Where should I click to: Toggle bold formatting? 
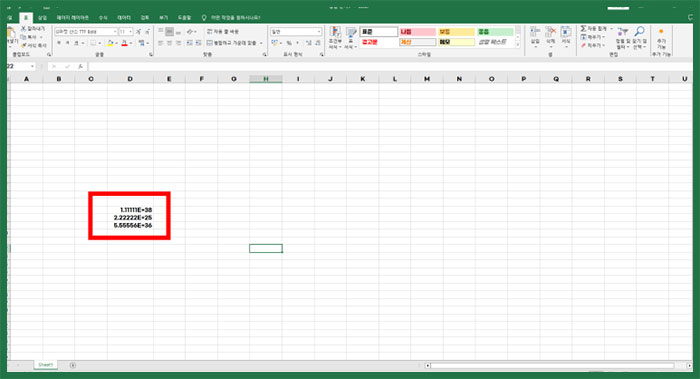59,43
